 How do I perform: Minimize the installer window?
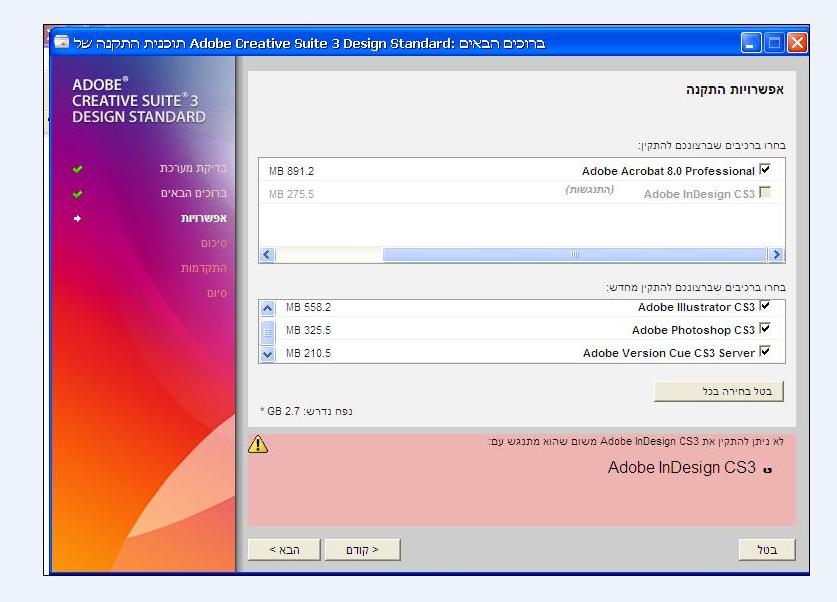pyautogui.click(x=751, y=43)
